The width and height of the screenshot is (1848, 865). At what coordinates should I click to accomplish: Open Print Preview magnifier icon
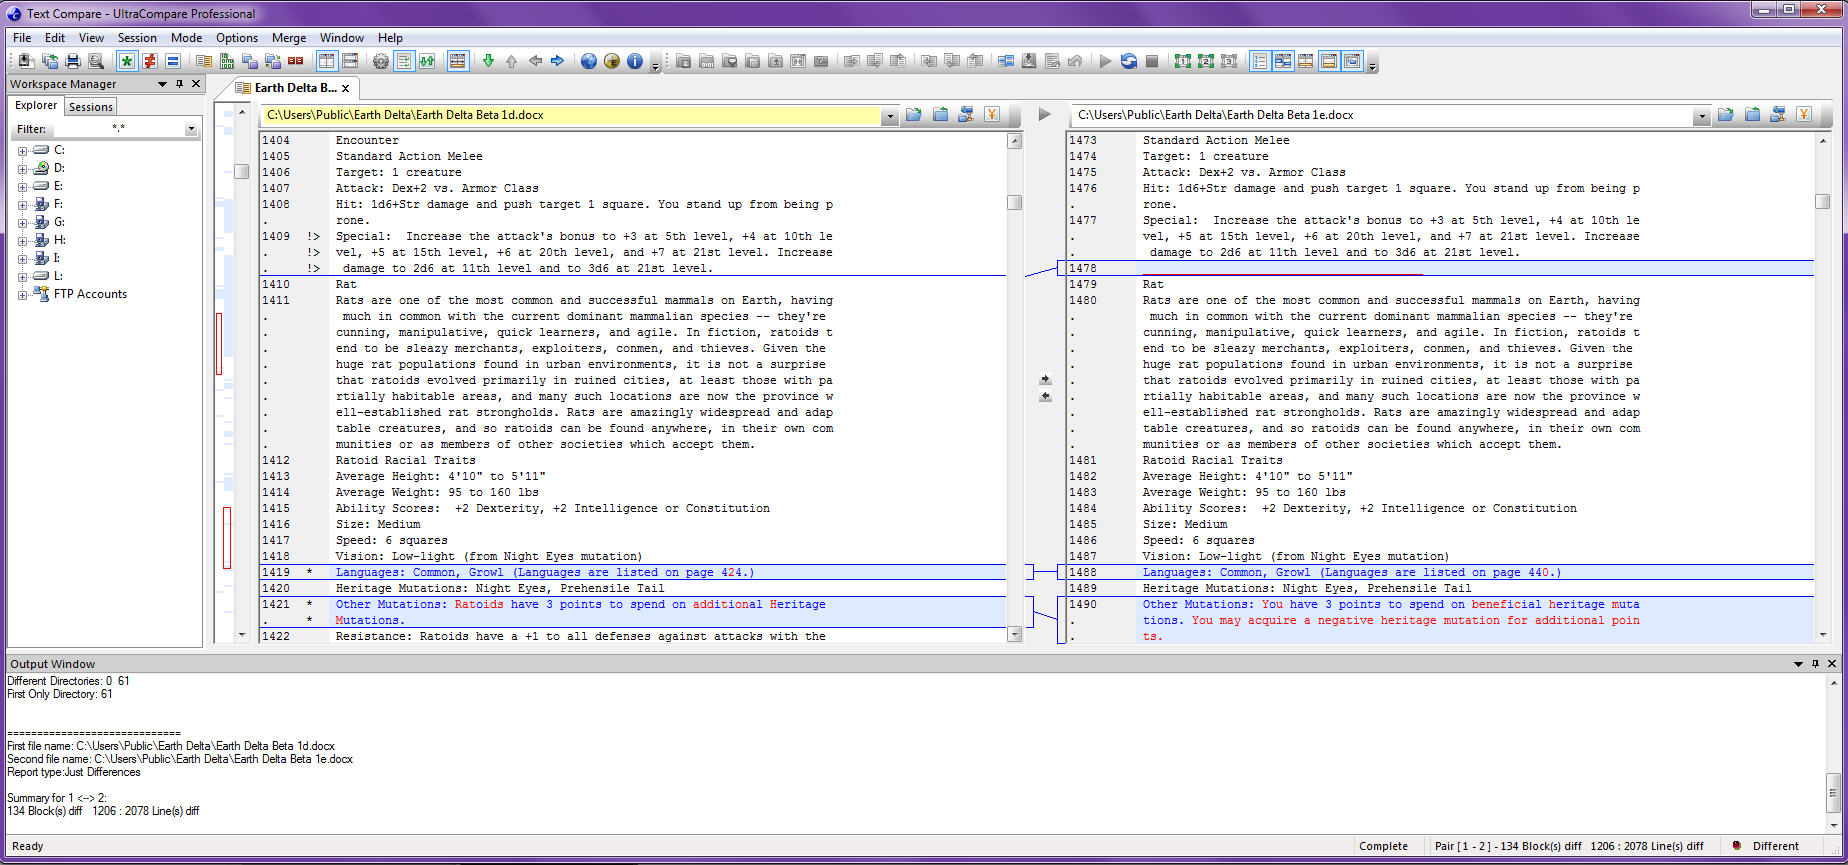pos(96,62)
